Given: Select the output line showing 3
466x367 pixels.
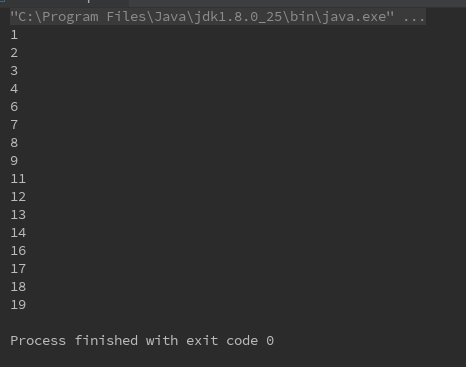Looking at the screenshot, I should pos(14,71).
